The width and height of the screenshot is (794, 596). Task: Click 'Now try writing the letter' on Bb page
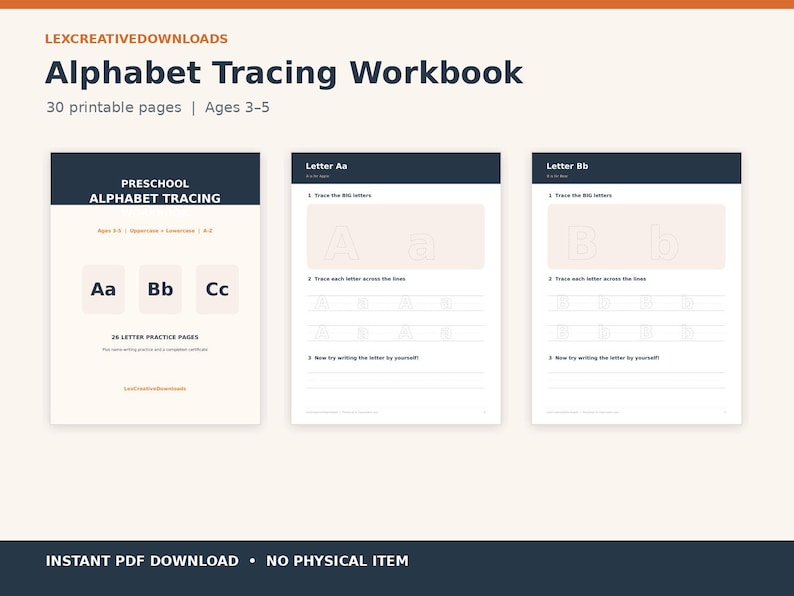607,358
